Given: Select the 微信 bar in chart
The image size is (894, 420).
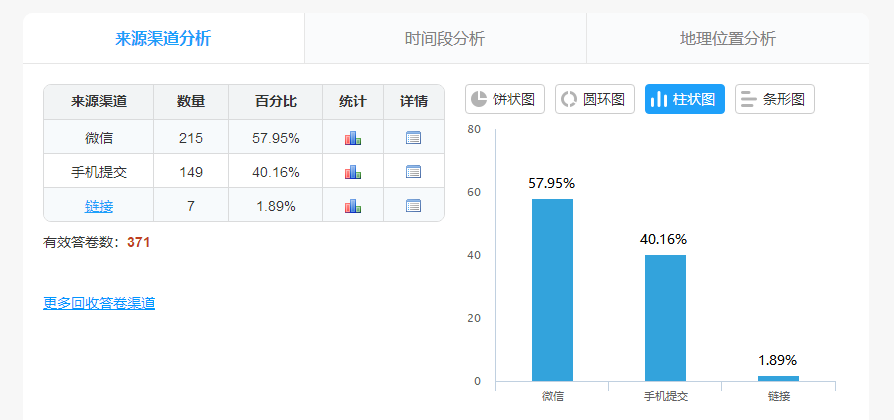Looking at the screenshot, I should point(552,290).
